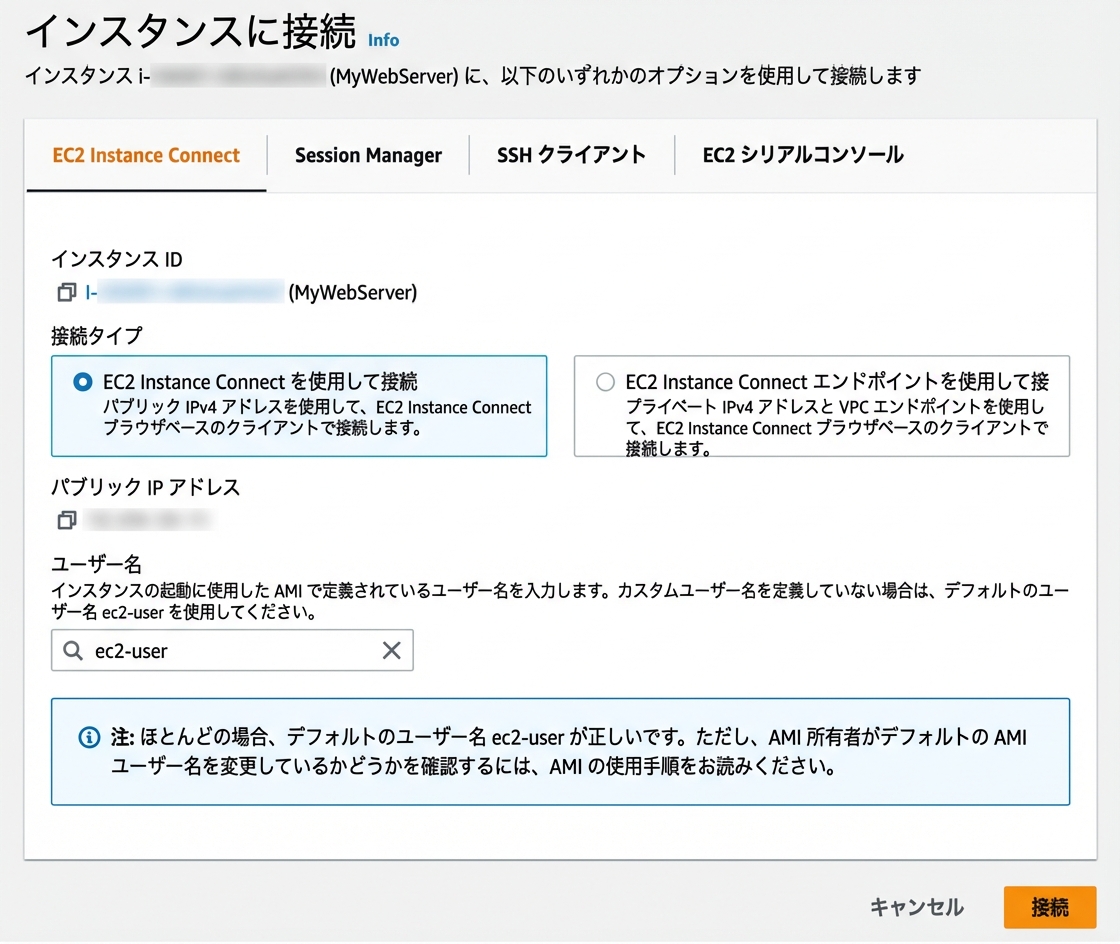Click the orange 接続 button
The height and width of the screenshot is (944, 1120).
[1049, 907]
